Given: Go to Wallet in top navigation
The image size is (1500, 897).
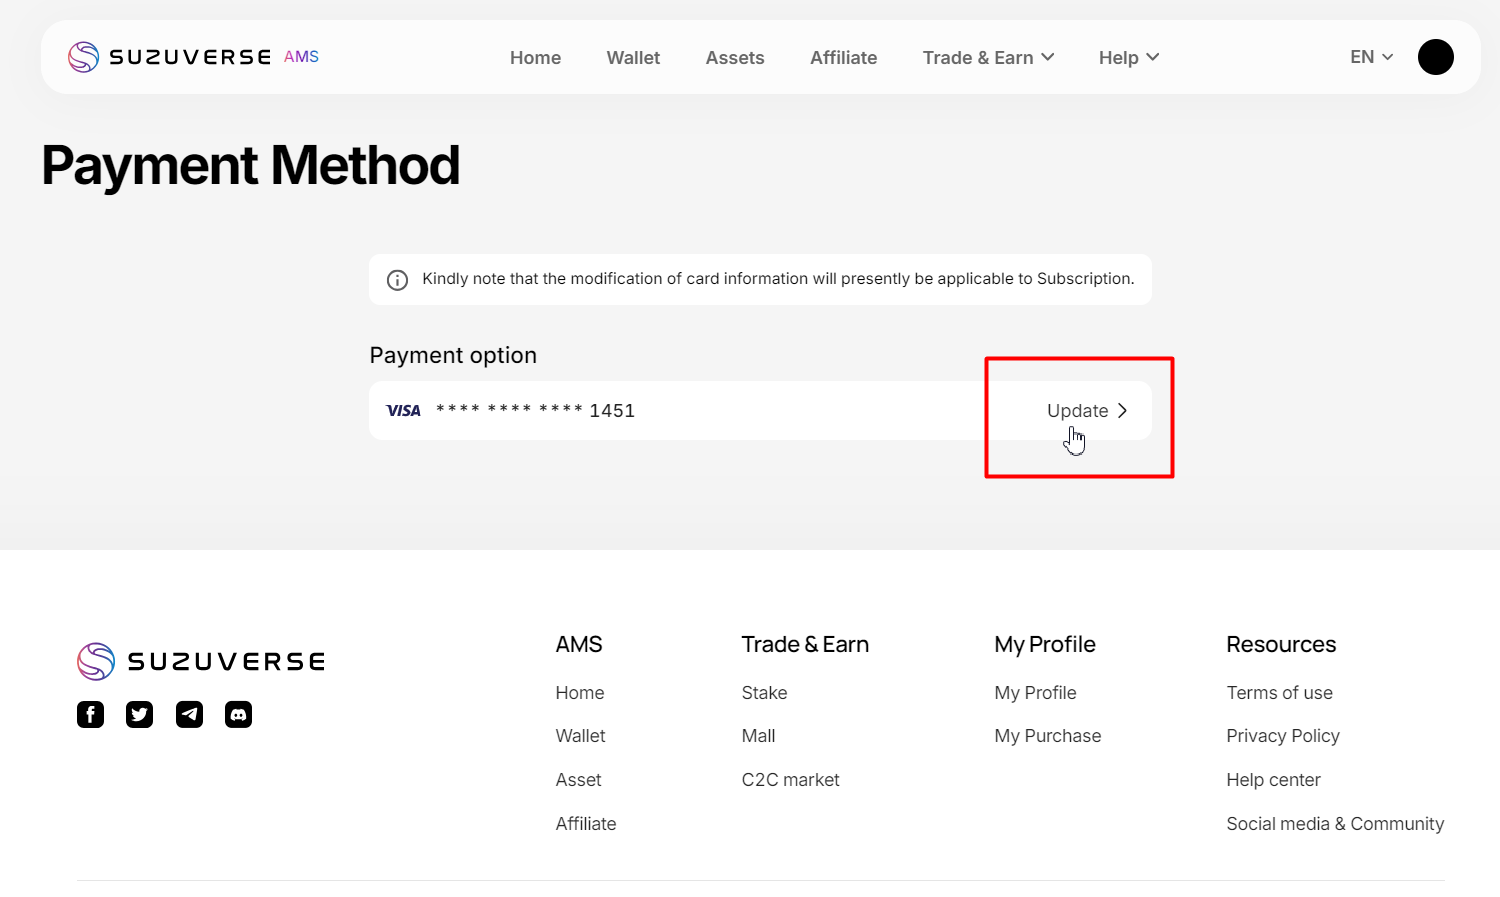Looking at the screenshot, I should point(633,58).
